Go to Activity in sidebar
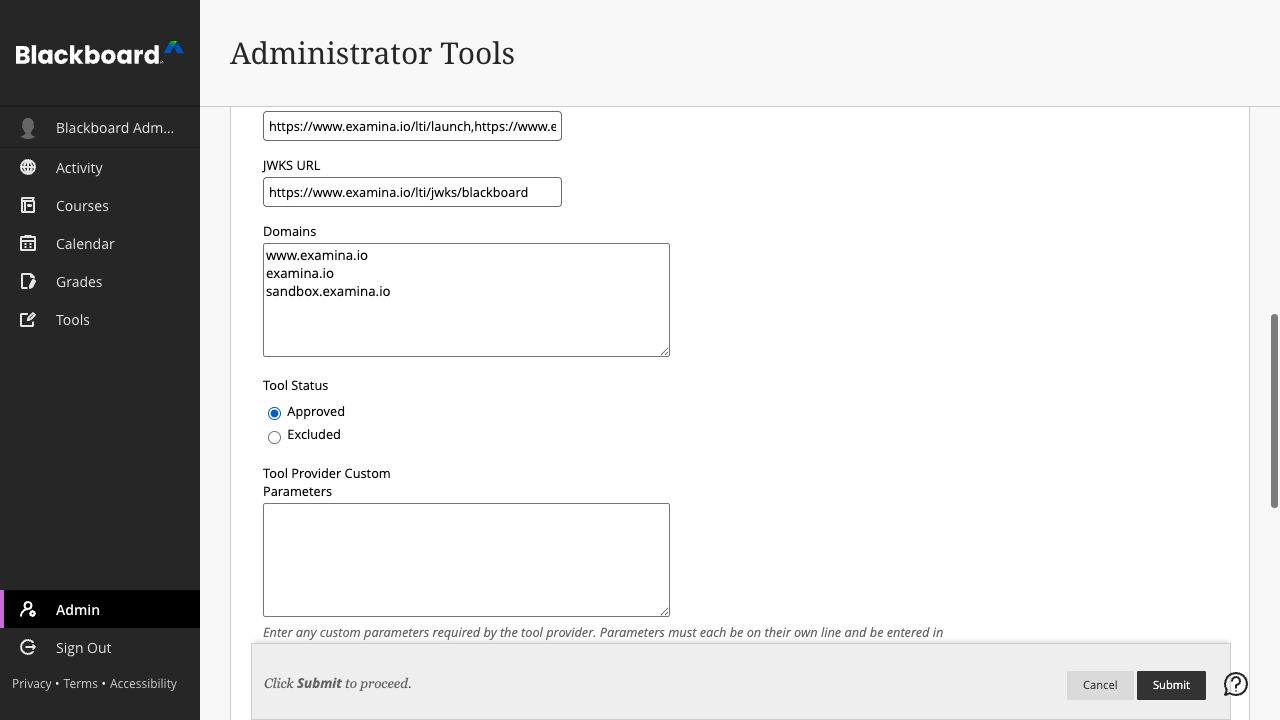1280x720 pixels. coord(100,167)
